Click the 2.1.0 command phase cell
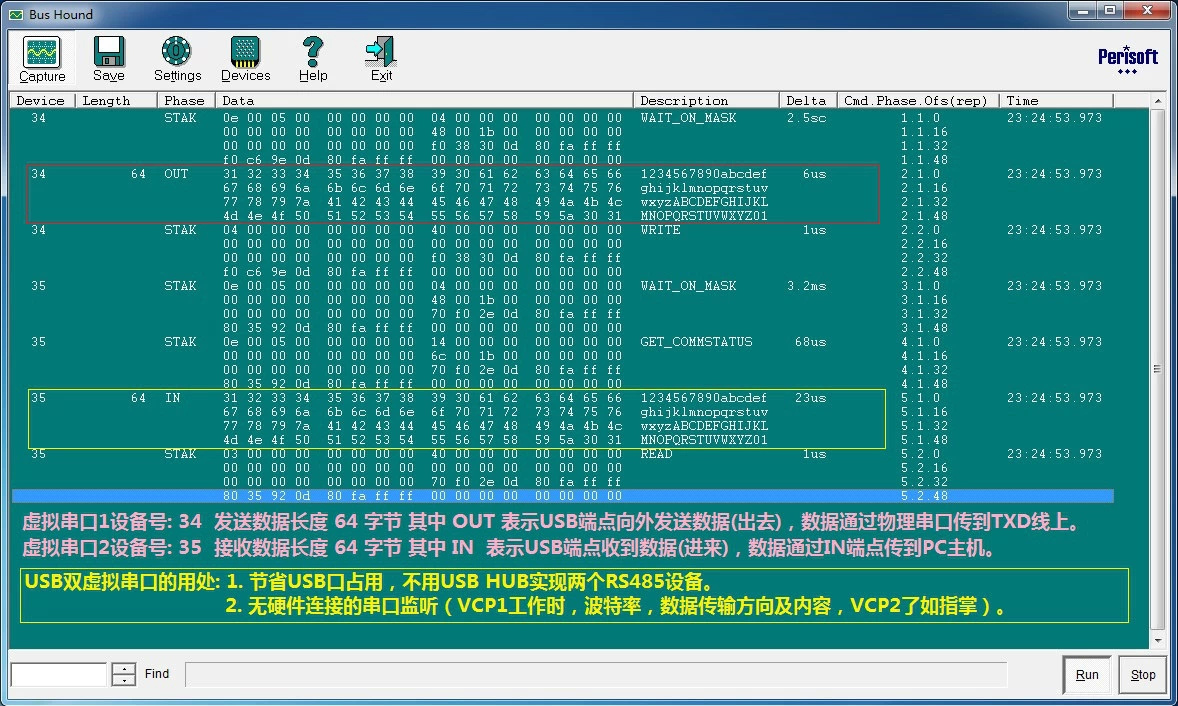 pyautogui.click(x=920, y=174)
